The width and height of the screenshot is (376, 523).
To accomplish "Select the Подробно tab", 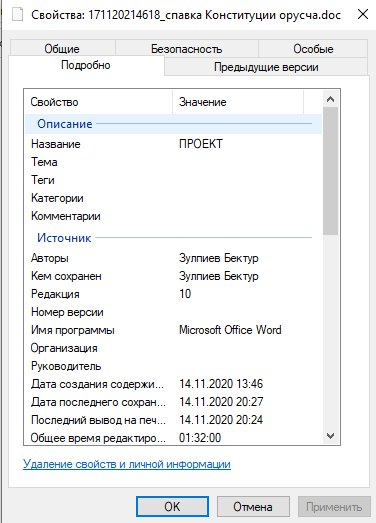I will tap(86, 65).
